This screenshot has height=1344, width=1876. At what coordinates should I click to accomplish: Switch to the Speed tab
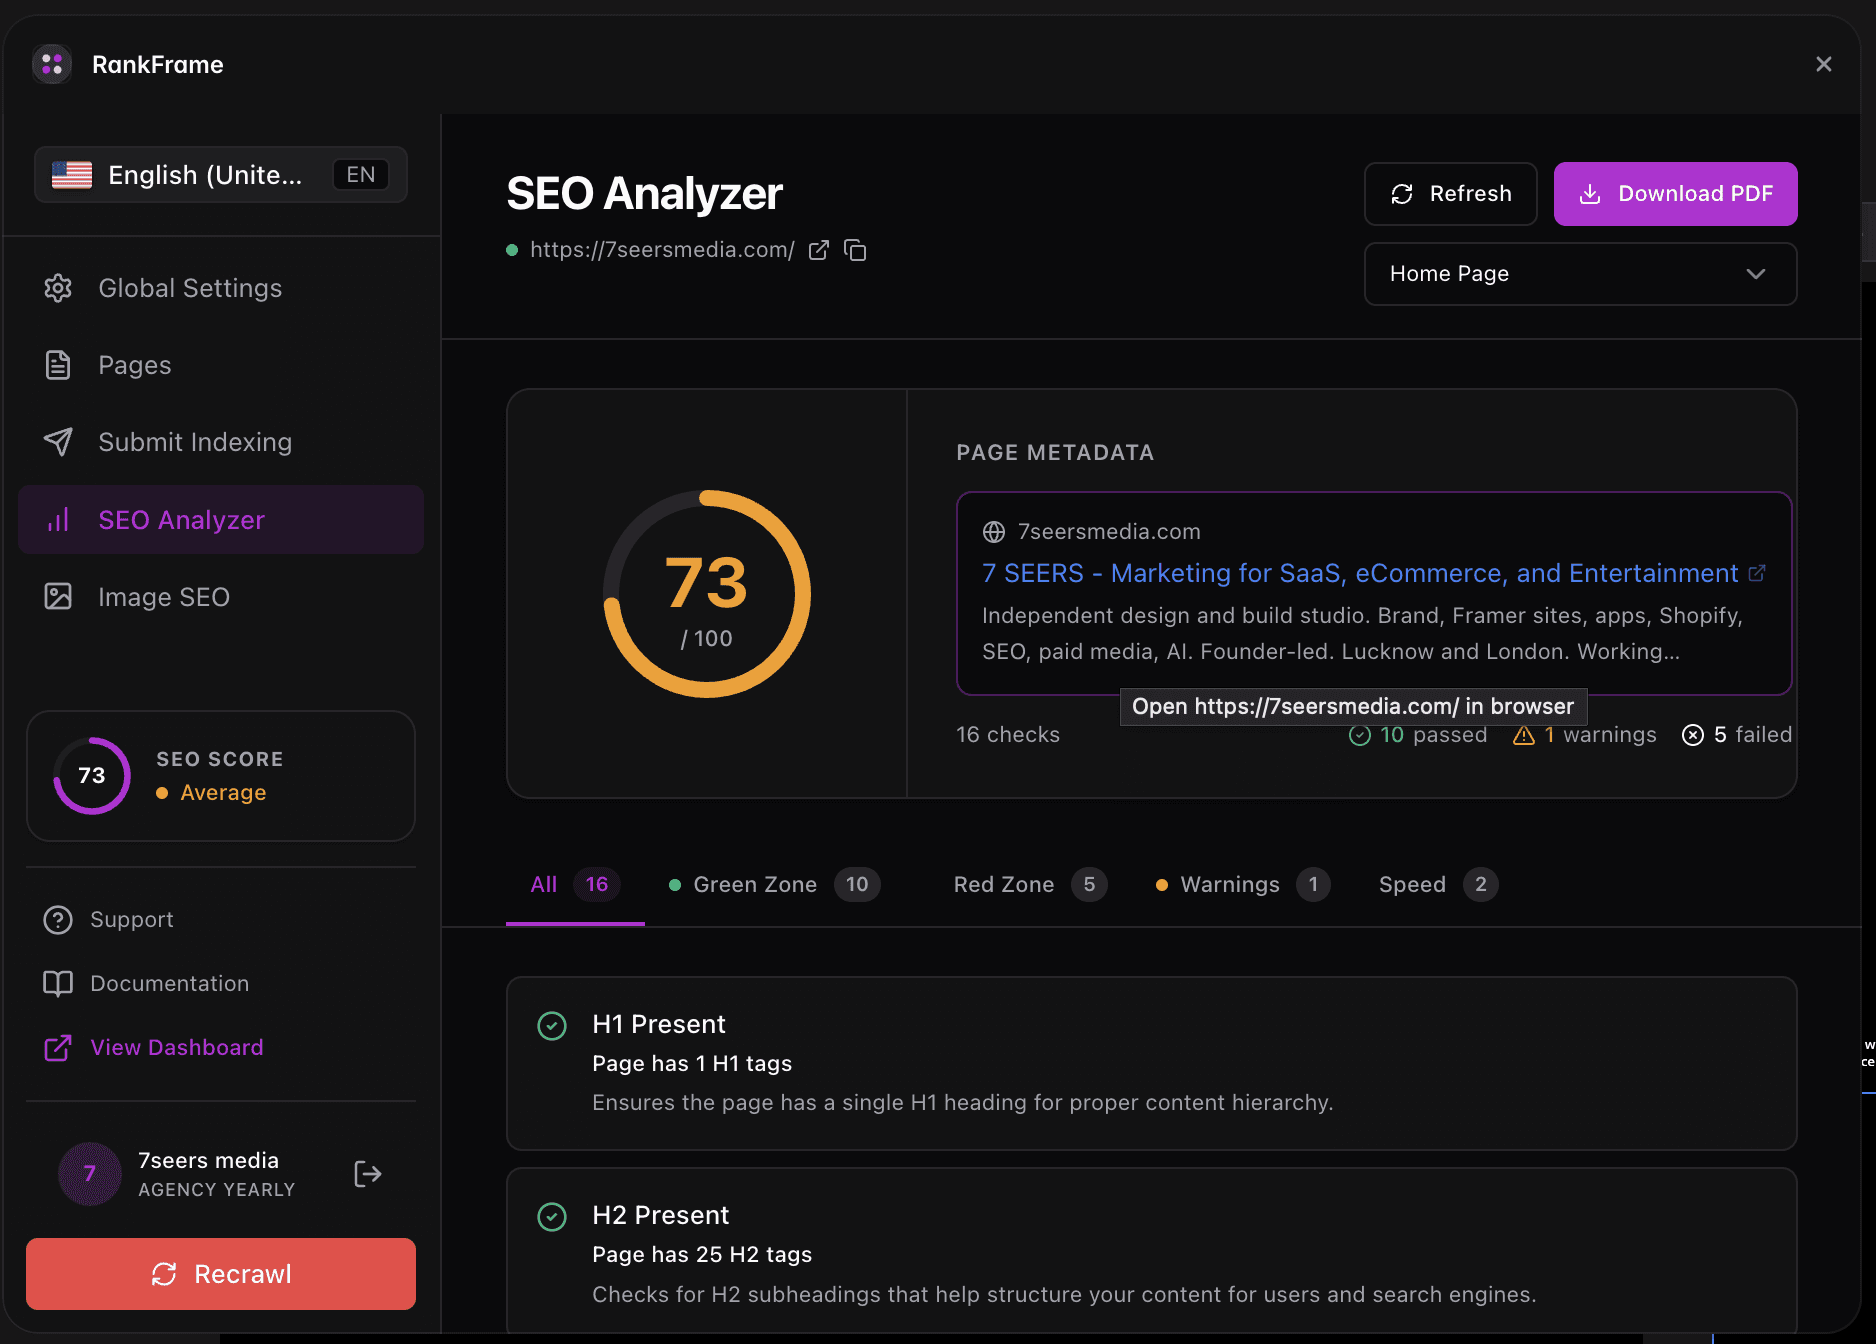[1438, 885]
